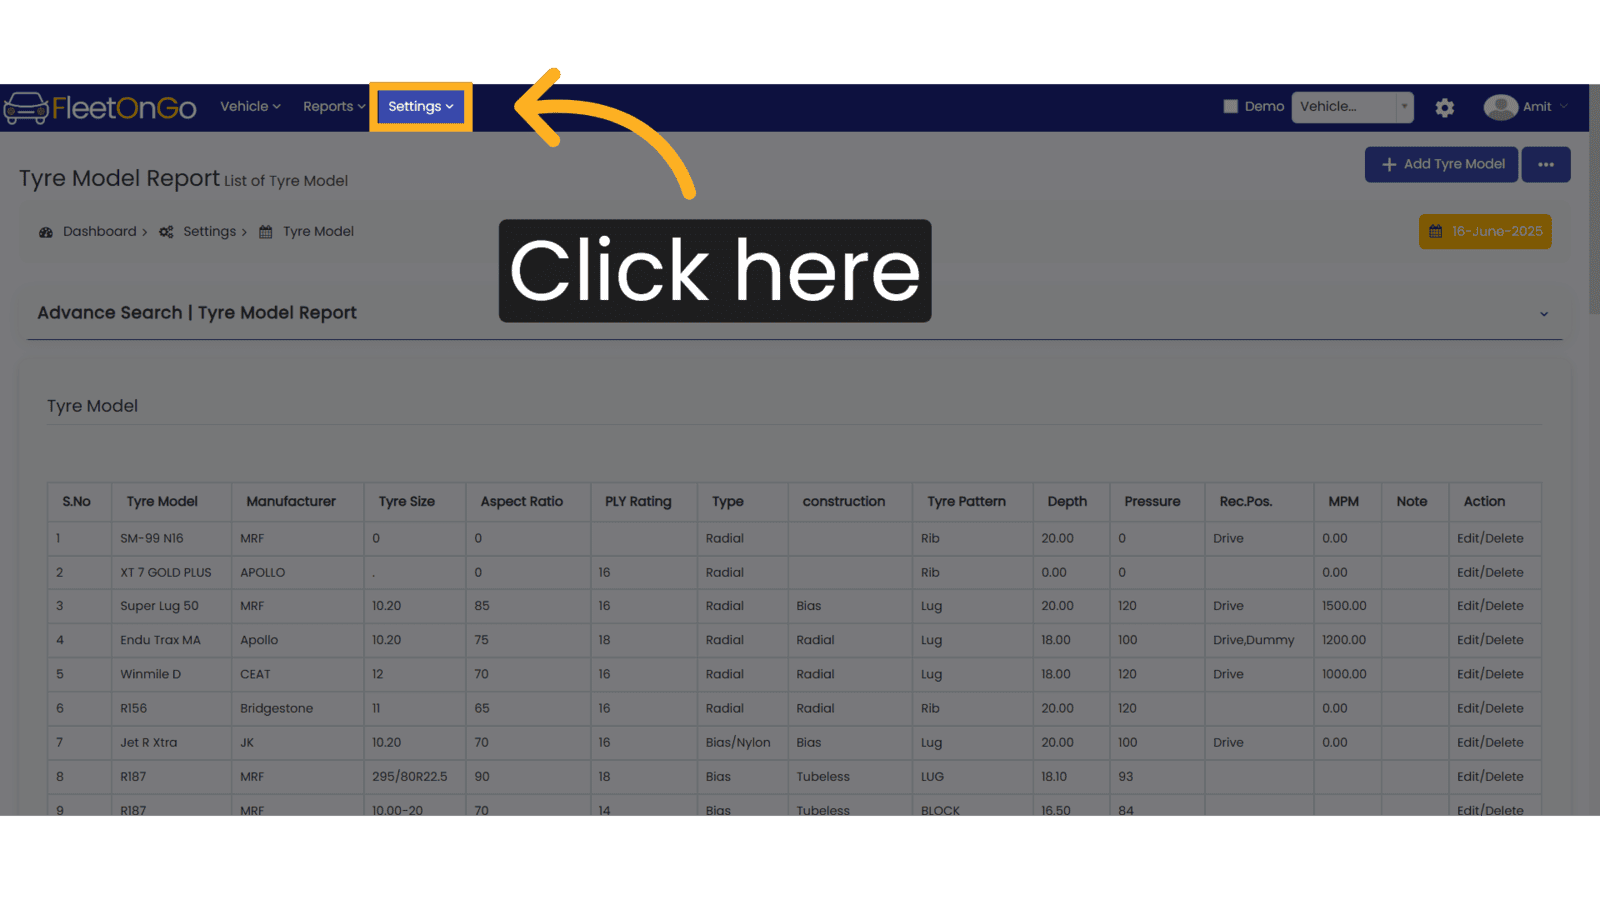Expand the Advance Search panel chevron
Screen dimensions: 1600x900
tap(1543, 314)
